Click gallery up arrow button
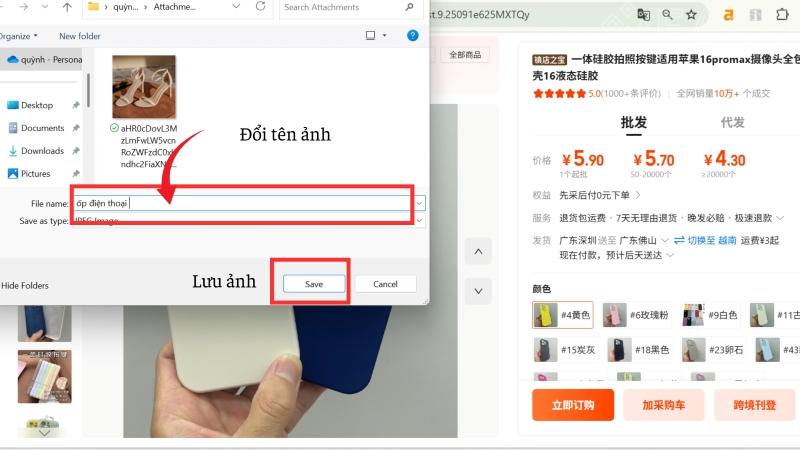800x450 pixels. [478, 252]
